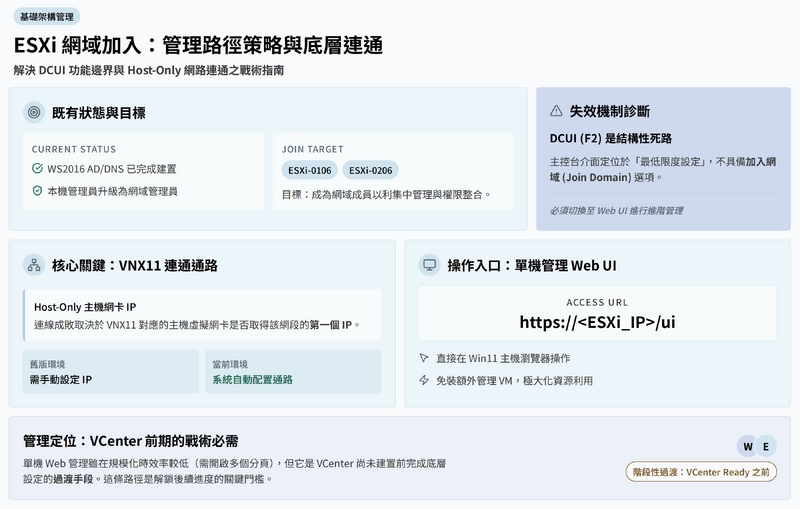The height and width of the screenshot is (509, 800).
Task: Click the target icon beside 既有狀態與目標
Action: [x=34, y=112]
